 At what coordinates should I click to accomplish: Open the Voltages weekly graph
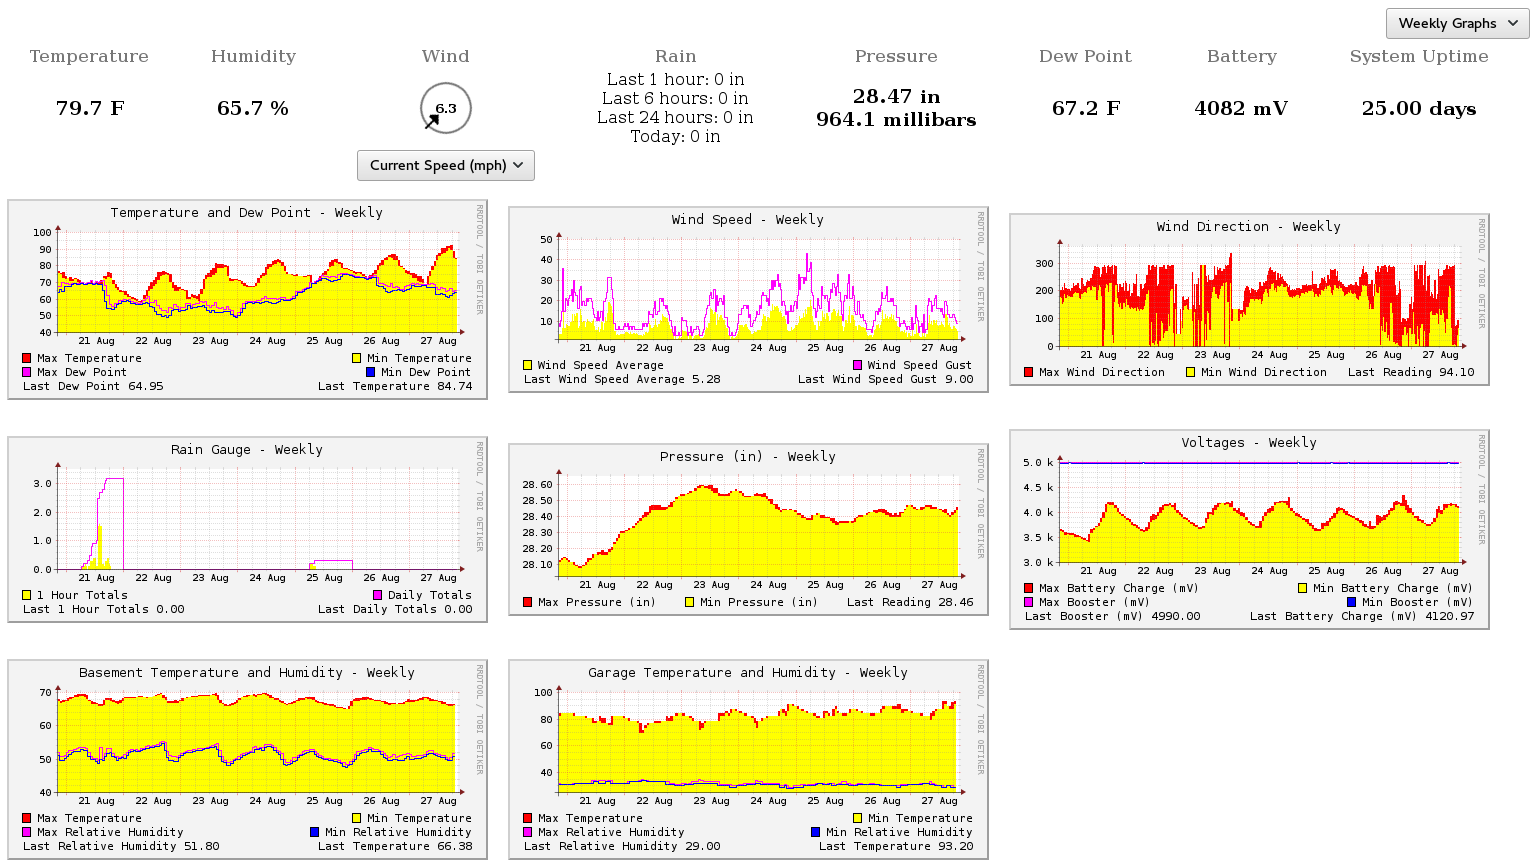1249,528
